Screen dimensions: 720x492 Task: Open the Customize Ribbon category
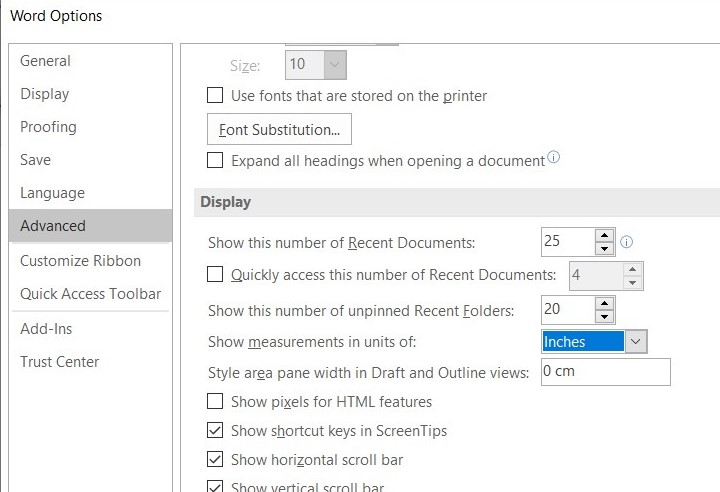90,260
